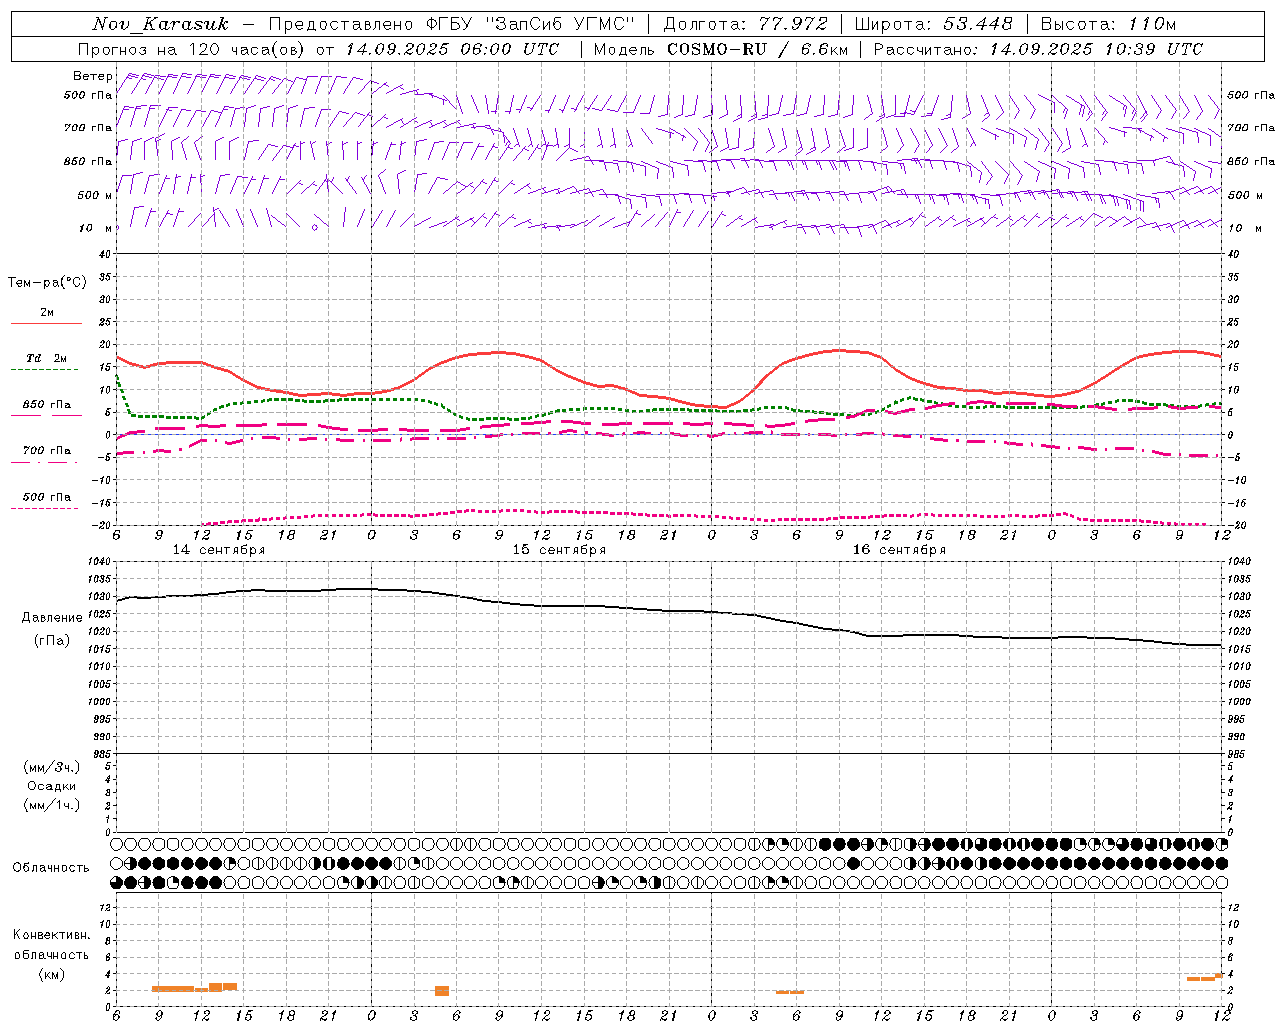Click the 'Давление' pressure panel label

[x=52, y=618]
